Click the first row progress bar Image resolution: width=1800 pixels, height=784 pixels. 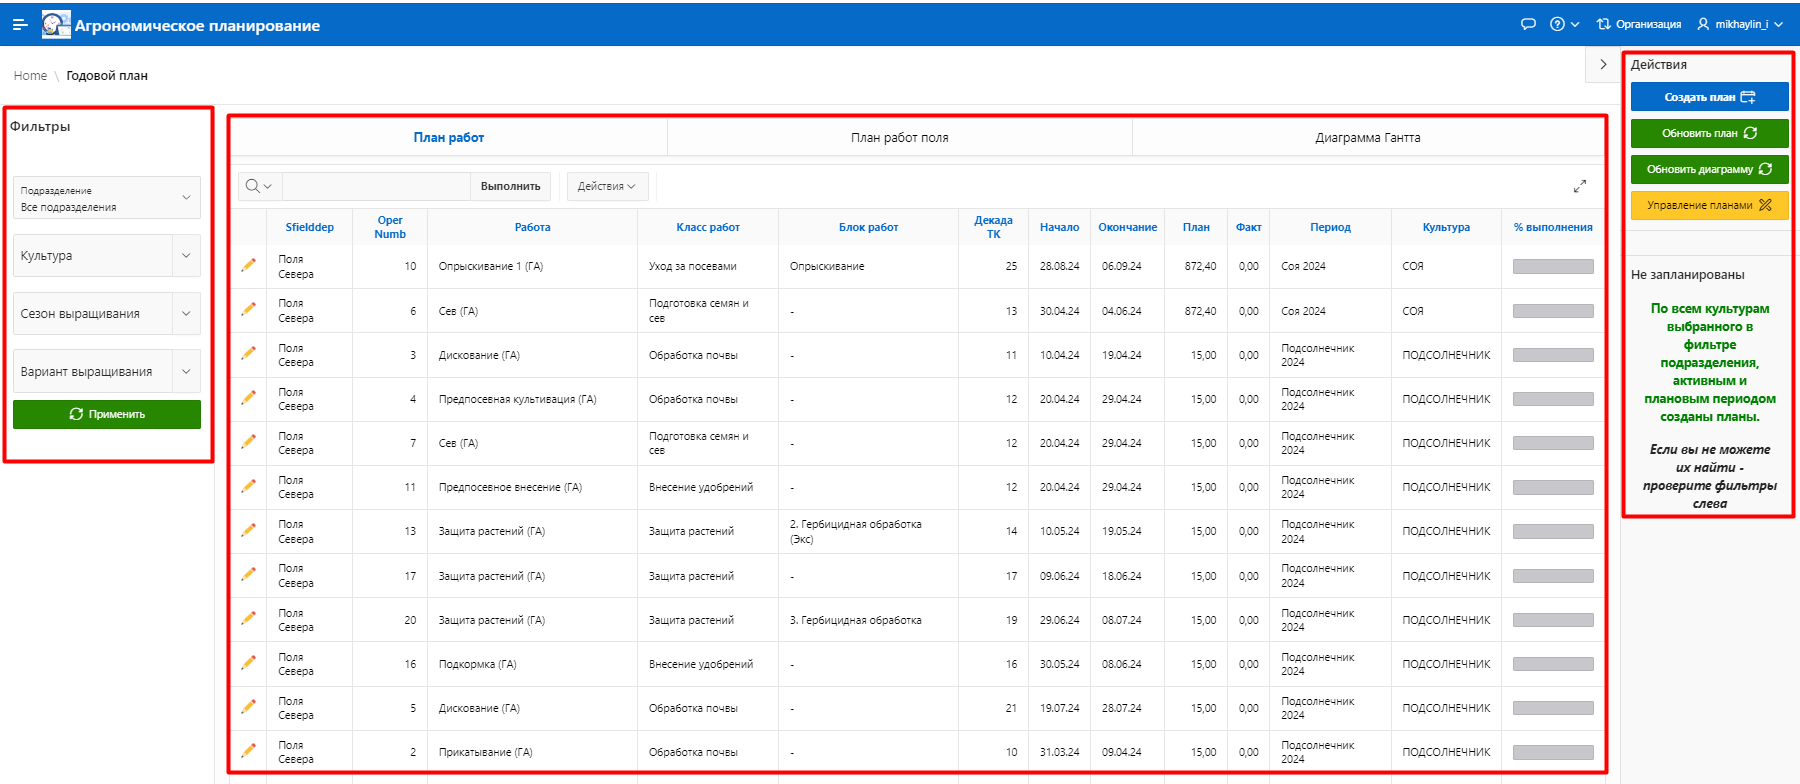tap(1552, 267)
